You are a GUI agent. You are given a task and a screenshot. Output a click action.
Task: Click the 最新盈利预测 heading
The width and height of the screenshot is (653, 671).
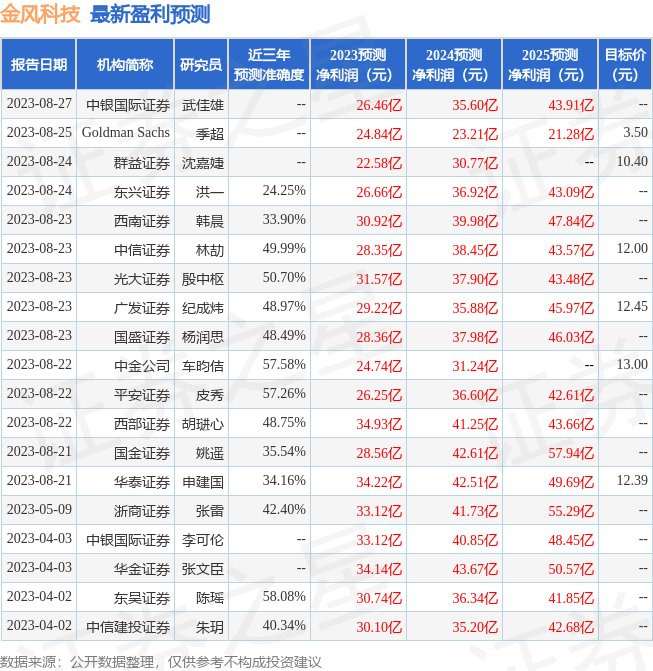click(150, 14)
